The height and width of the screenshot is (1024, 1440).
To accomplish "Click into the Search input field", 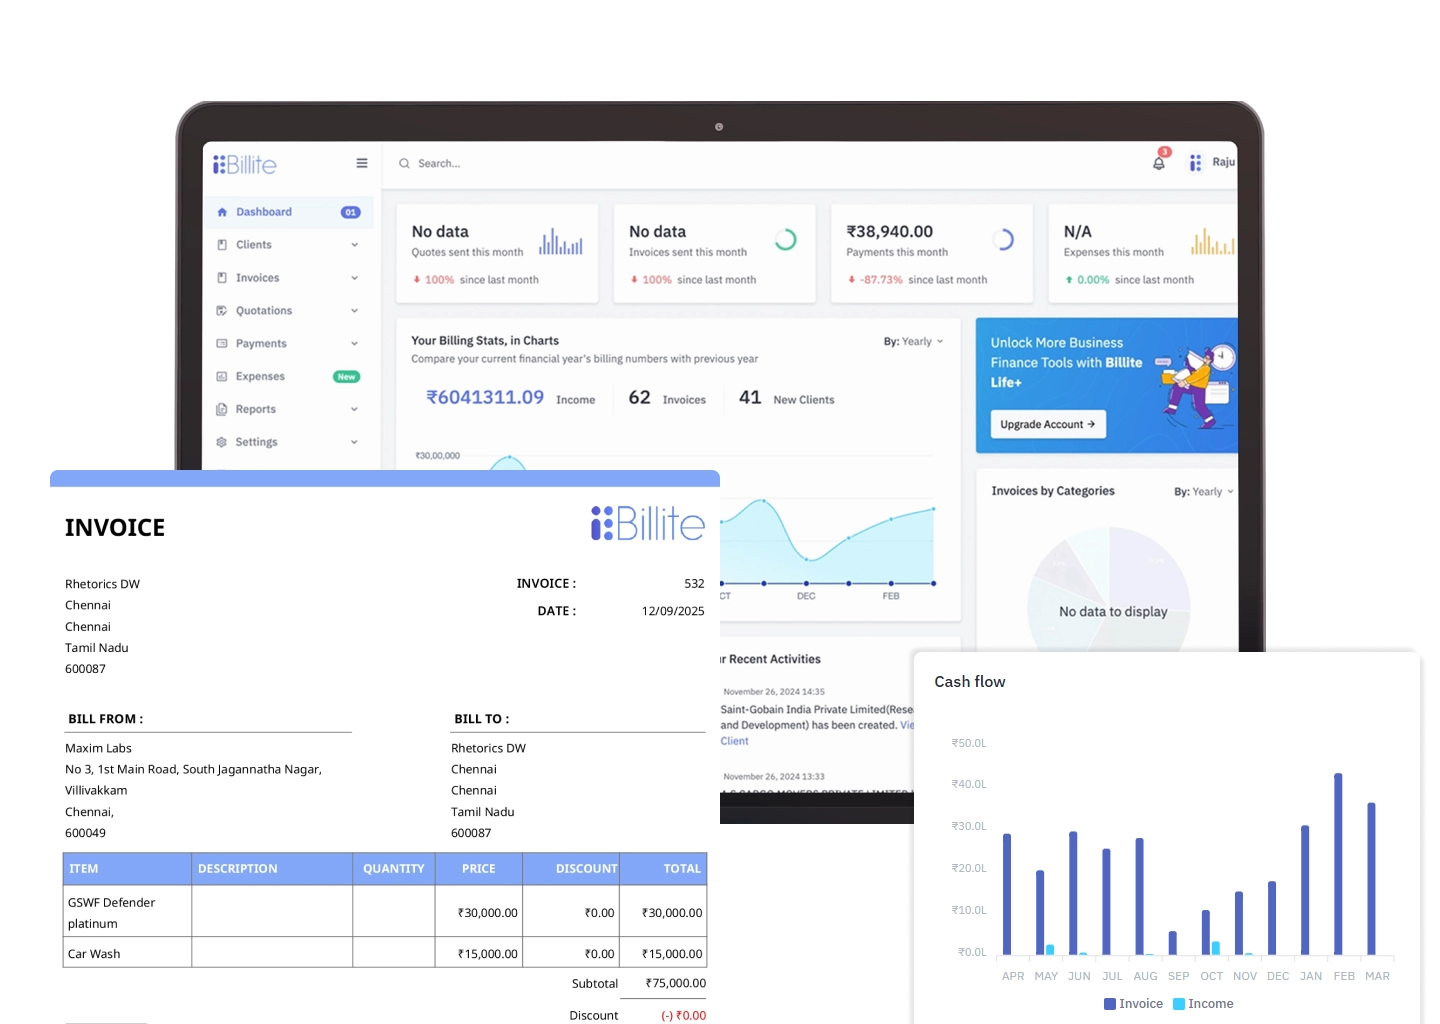I will [600, 164].
